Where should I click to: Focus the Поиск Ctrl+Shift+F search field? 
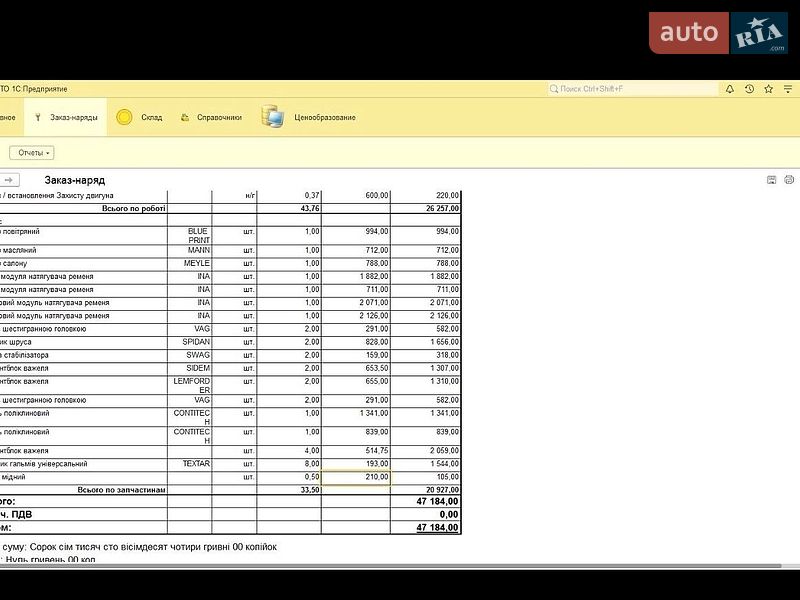click(633, 89)
